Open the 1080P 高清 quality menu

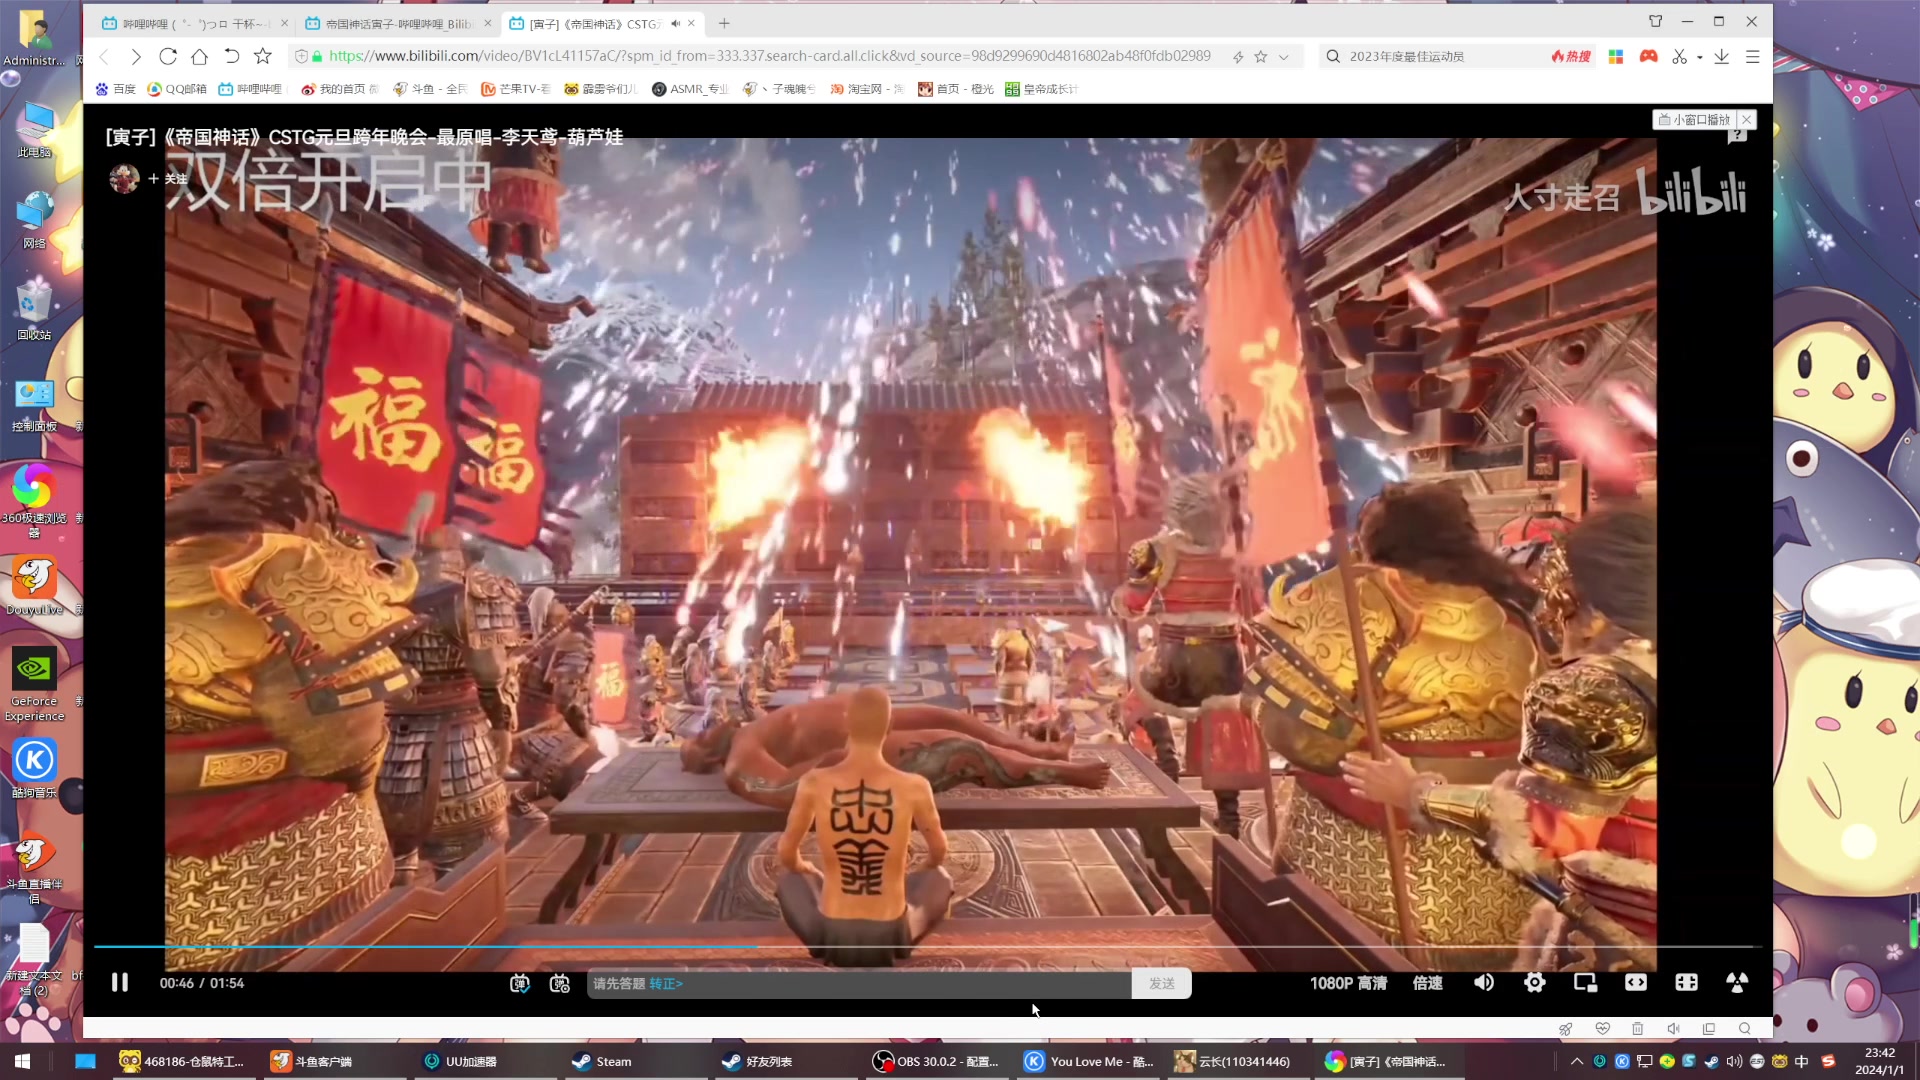pyautogui.click(x=1348, y=984)
